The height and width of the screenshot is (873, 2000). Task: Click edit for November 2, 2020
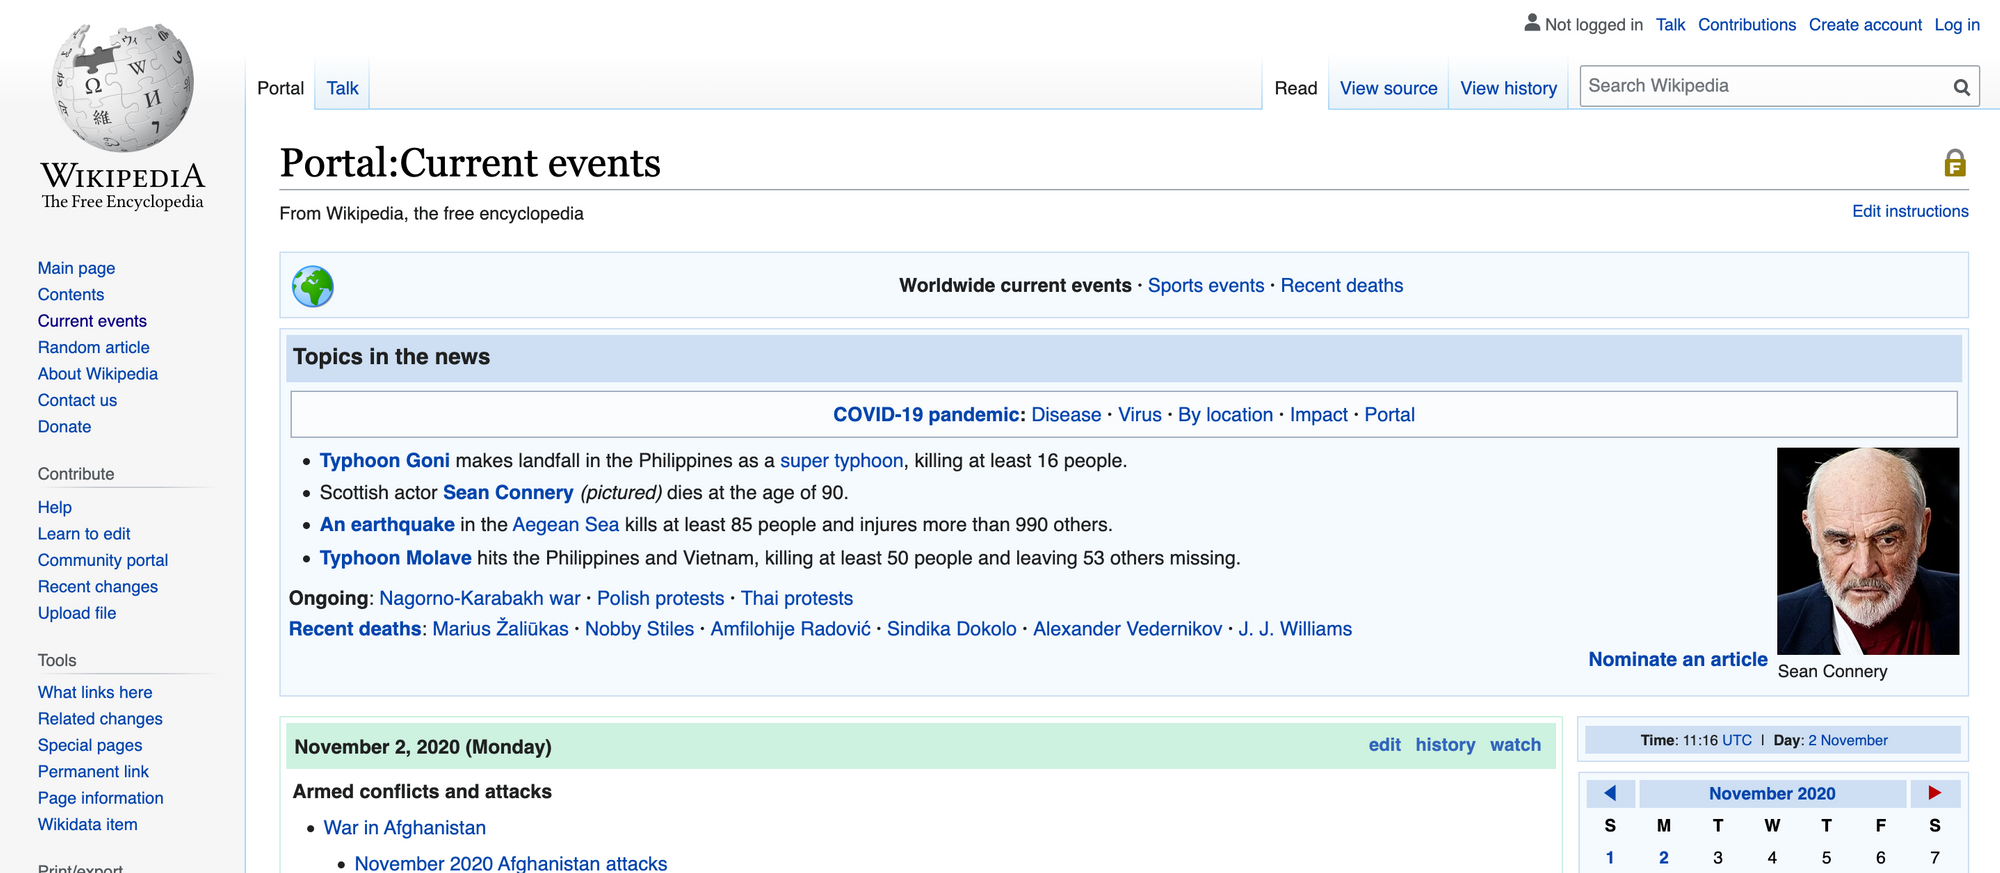click(1385, 744)
